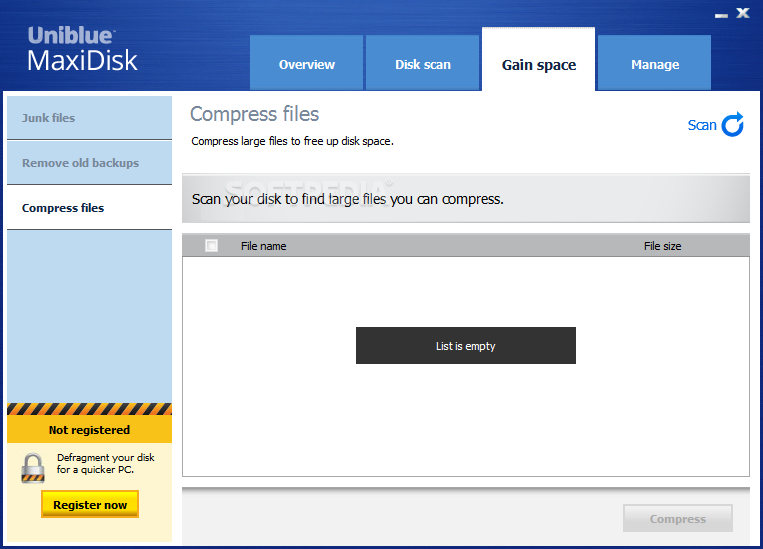Select the Gain space tab

[x=538, y=60]
